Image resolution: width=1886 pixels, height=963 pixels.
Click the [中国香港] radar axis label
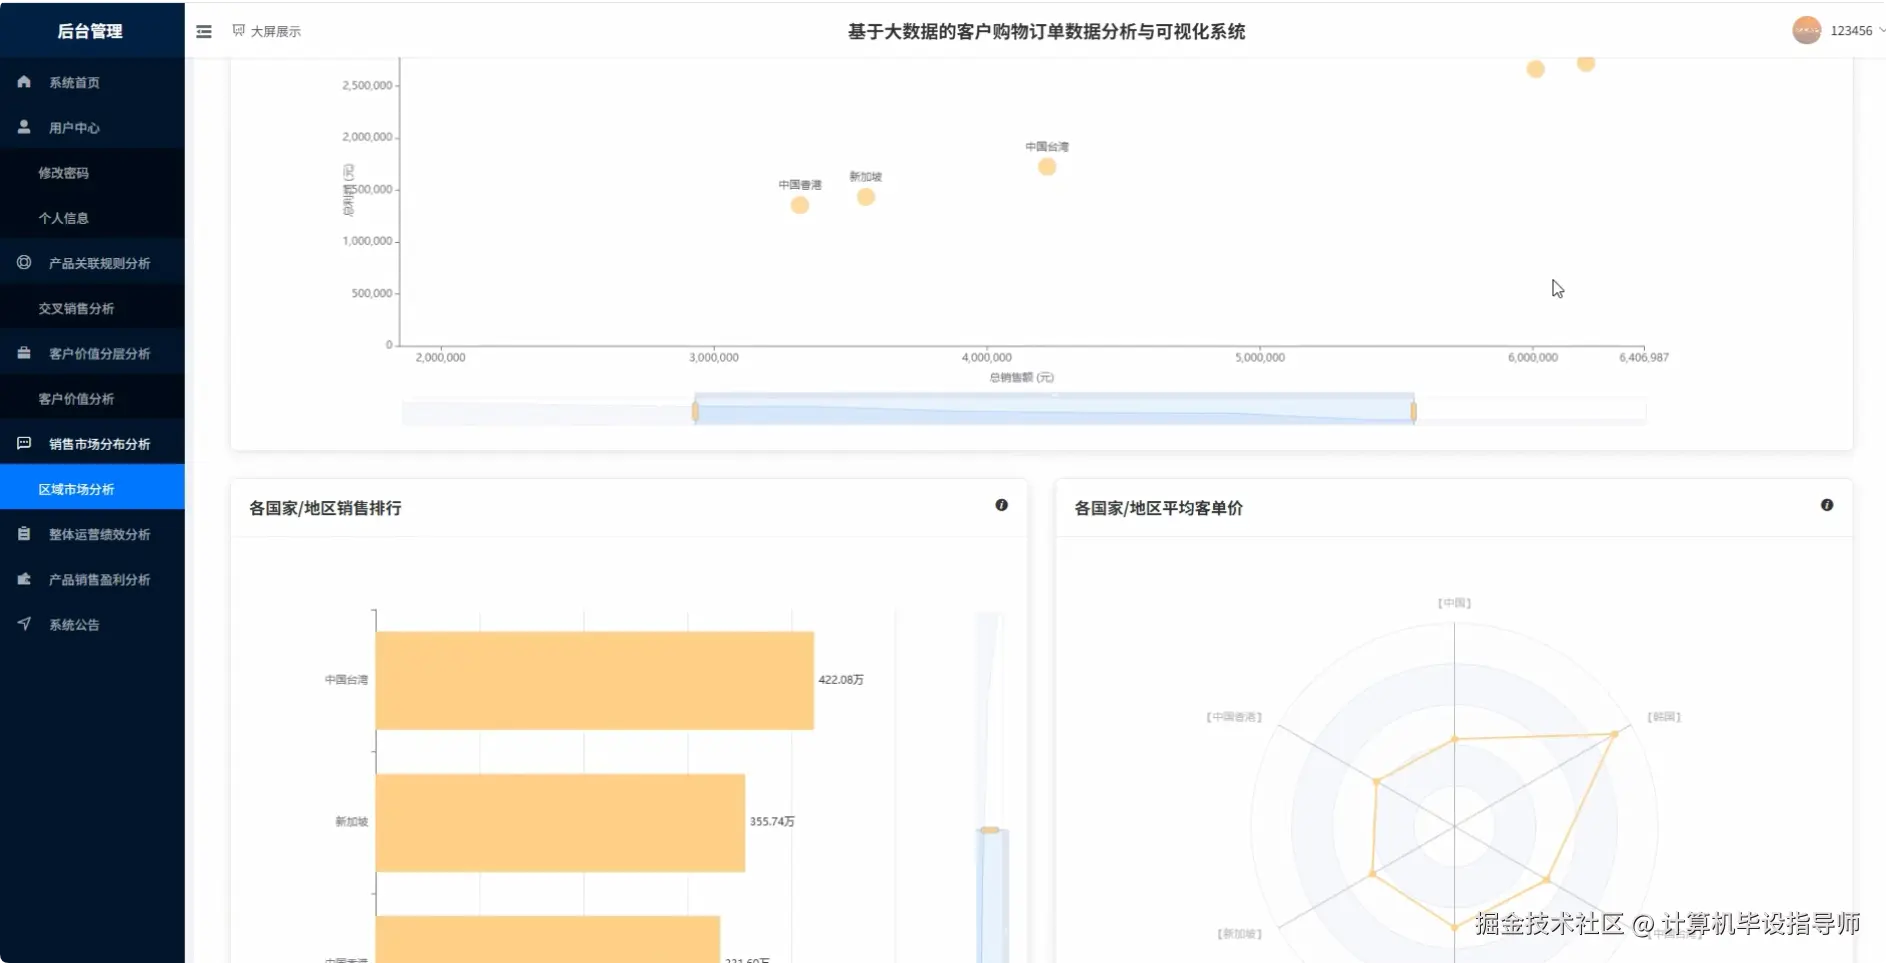[1234, 717]
